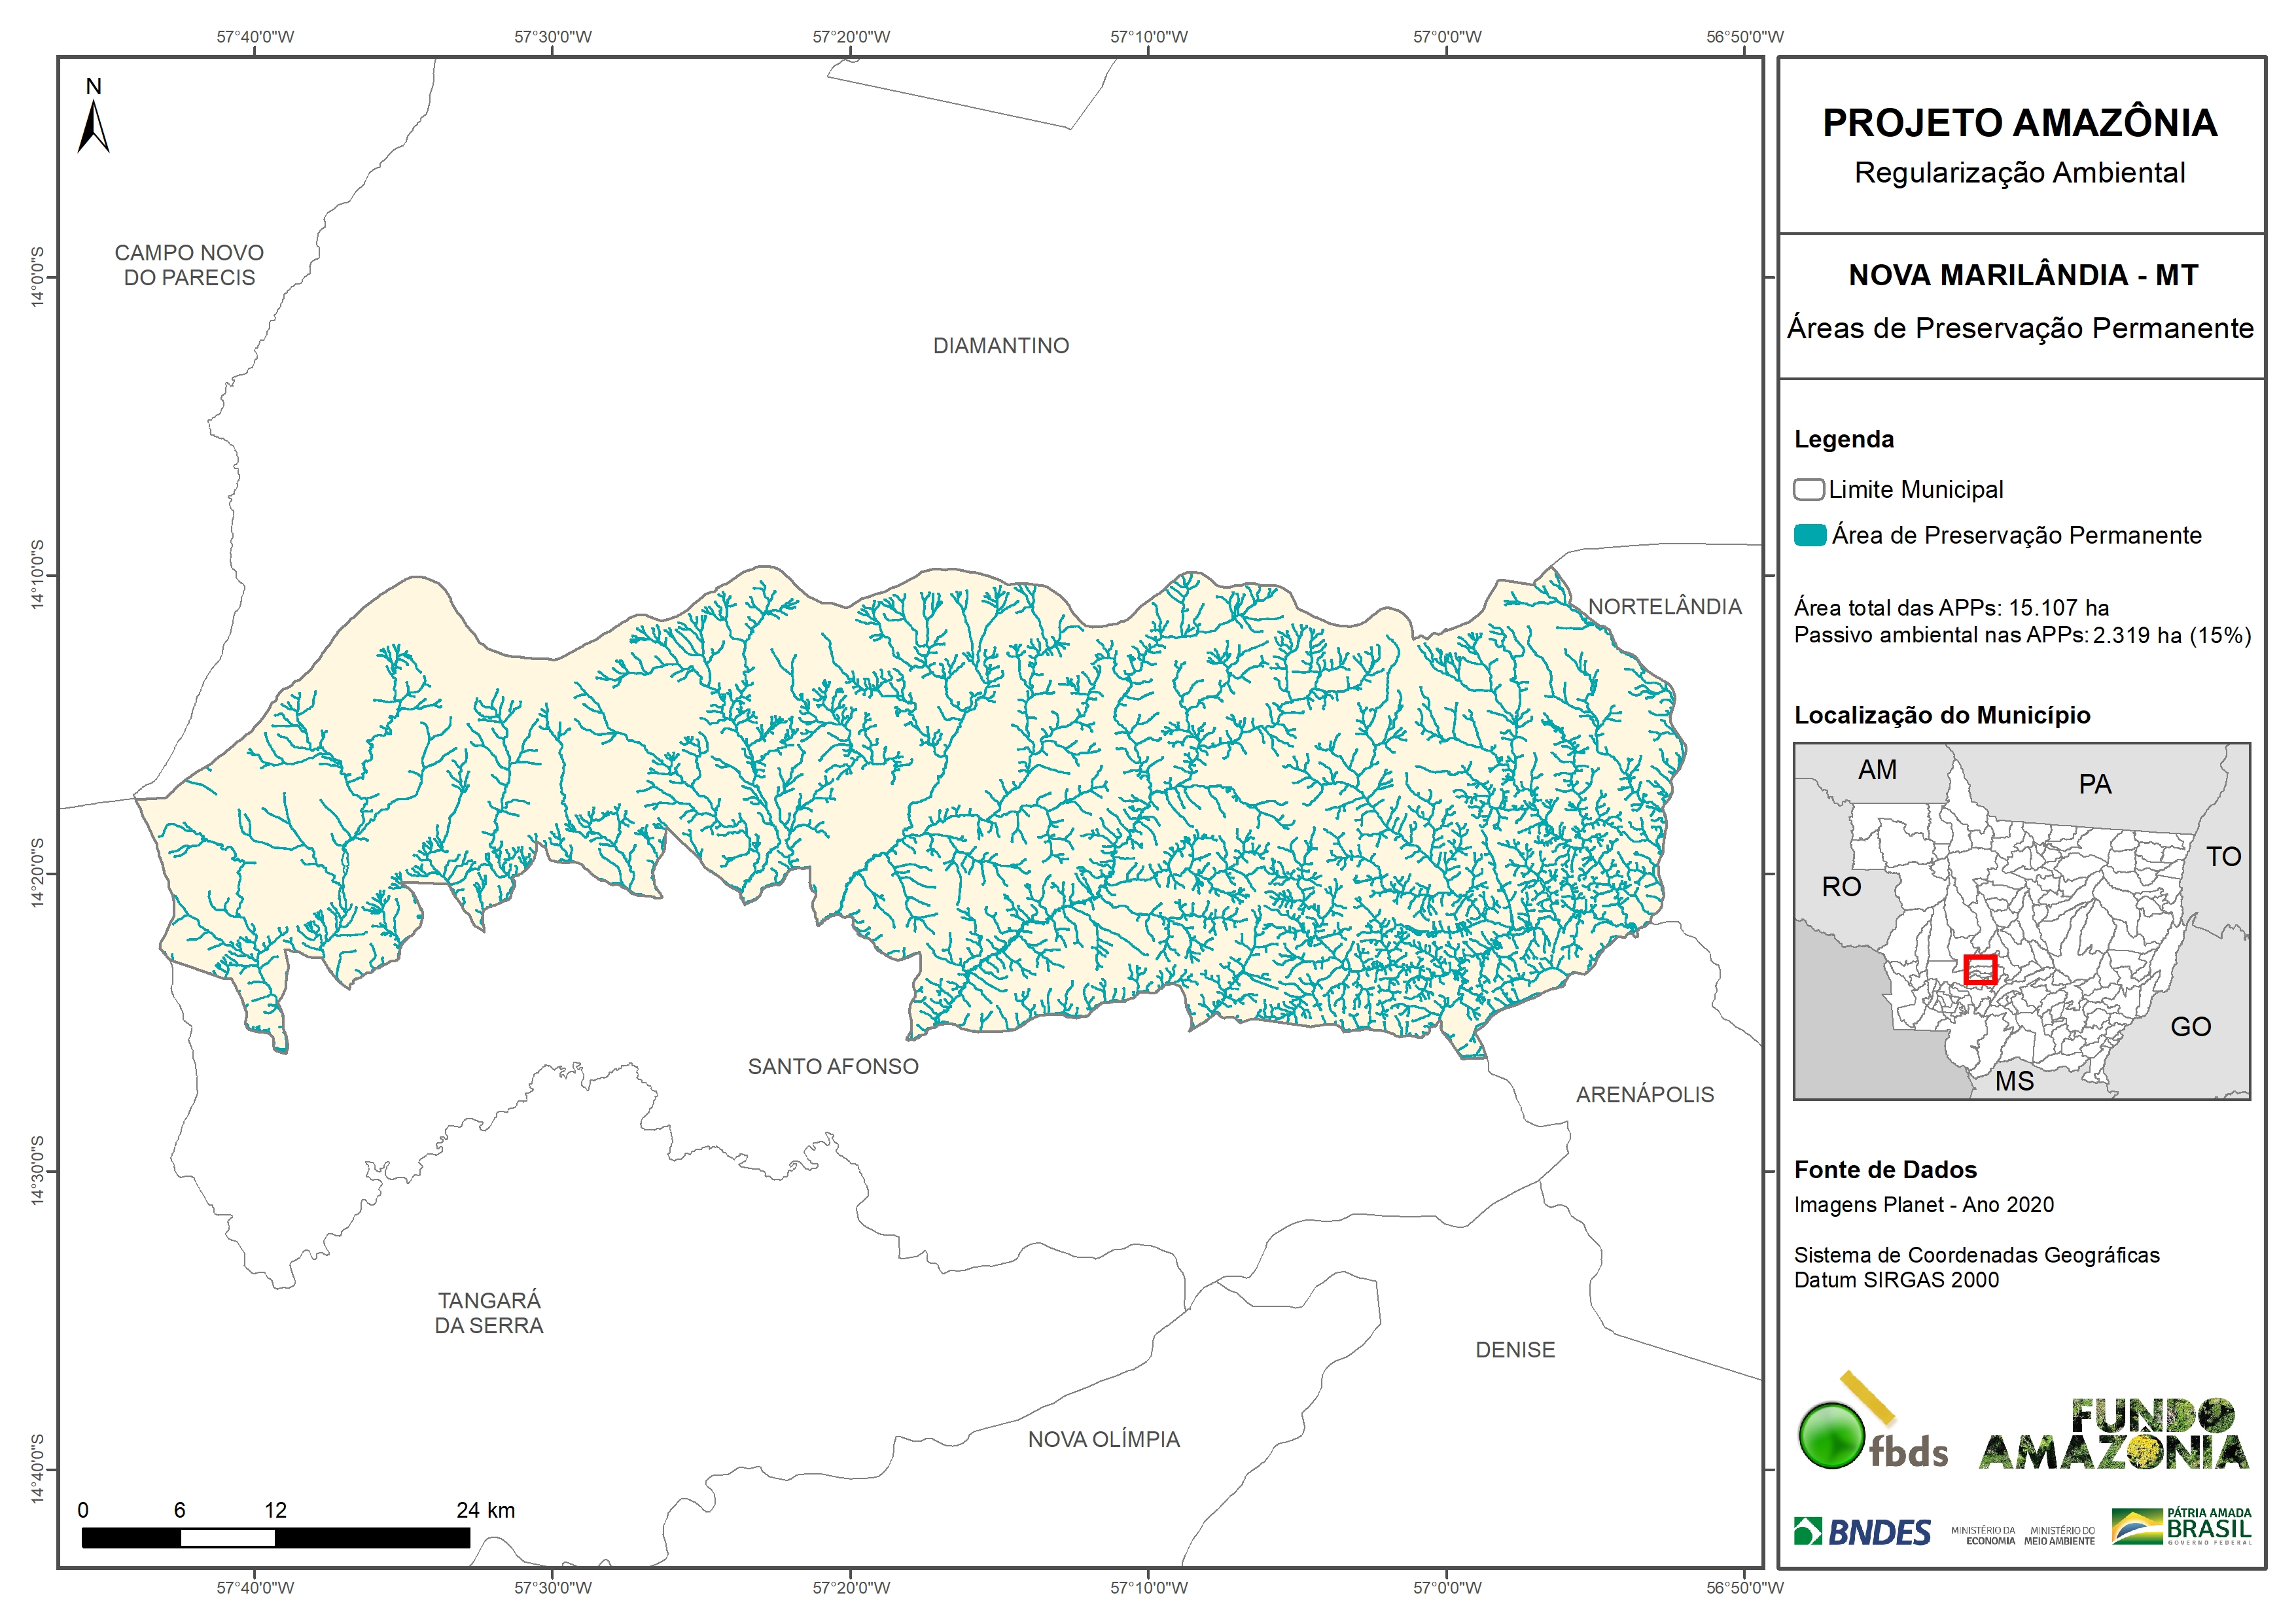This screenshot has height=1623, width=2296.
Task: Click the PROJETO AMAZÔNIA title
Action: tap(2019, 123)
